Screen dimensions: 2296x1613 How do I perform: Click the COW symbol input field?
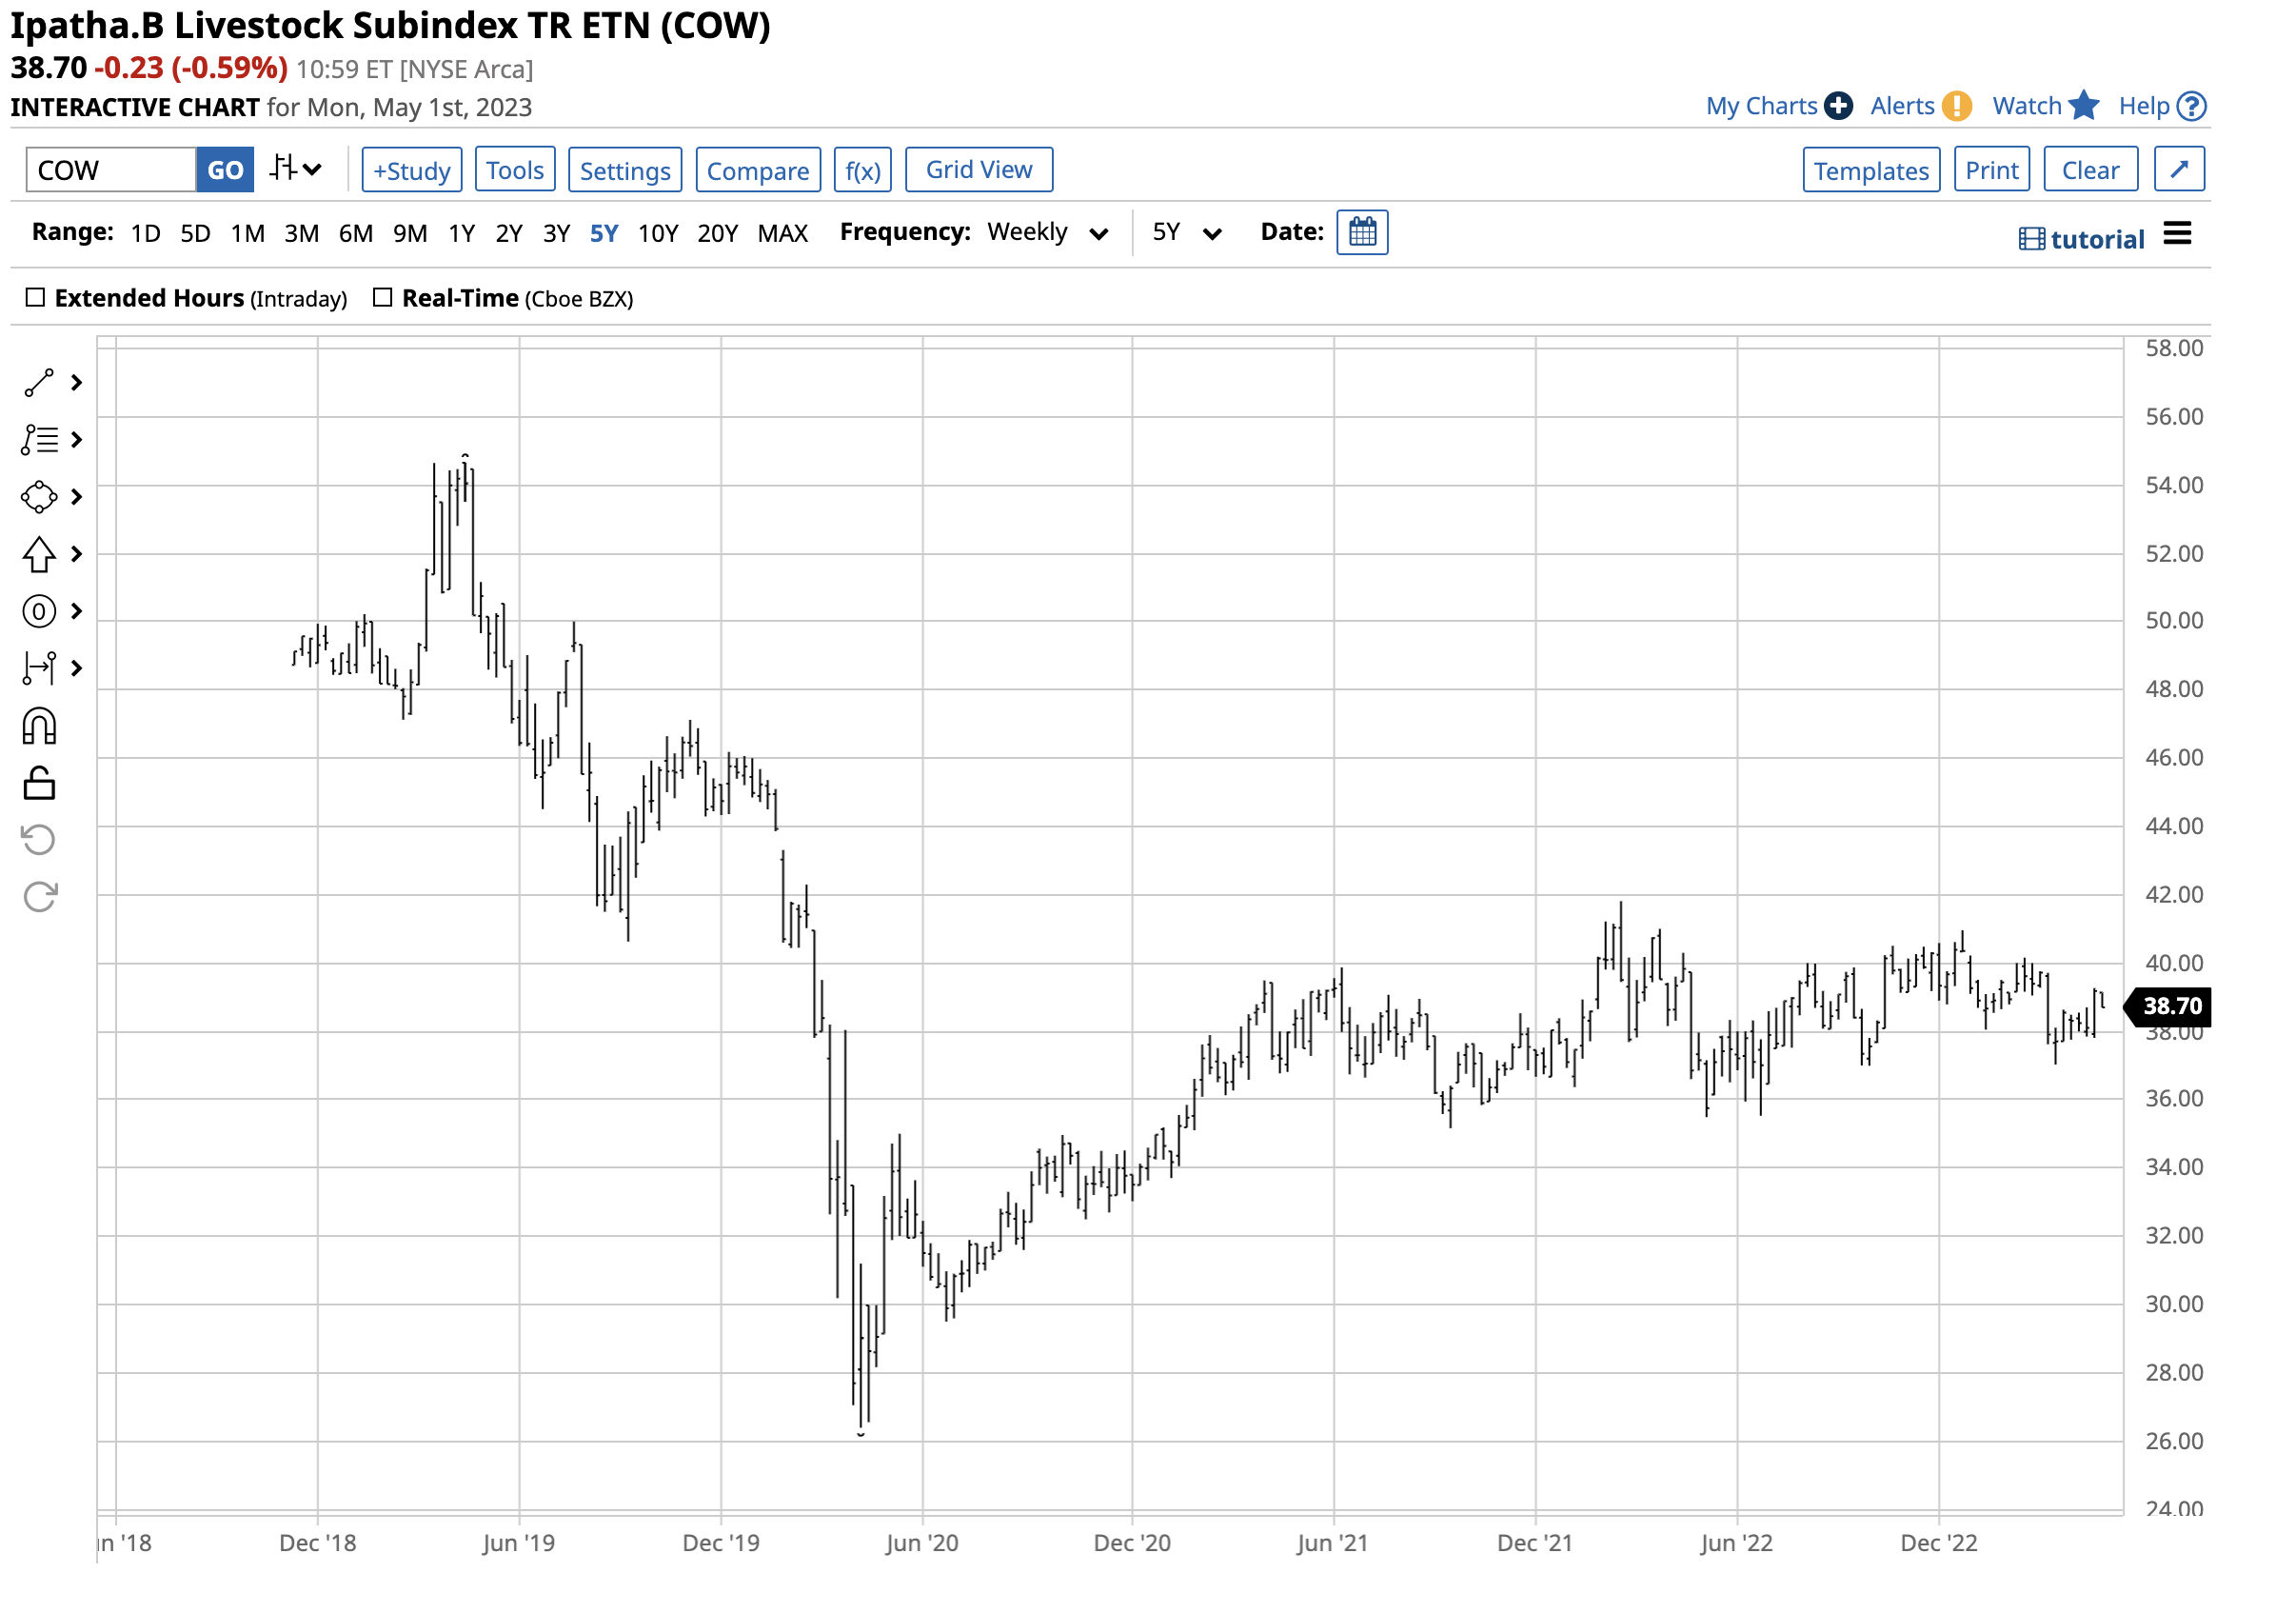[110, 171]
